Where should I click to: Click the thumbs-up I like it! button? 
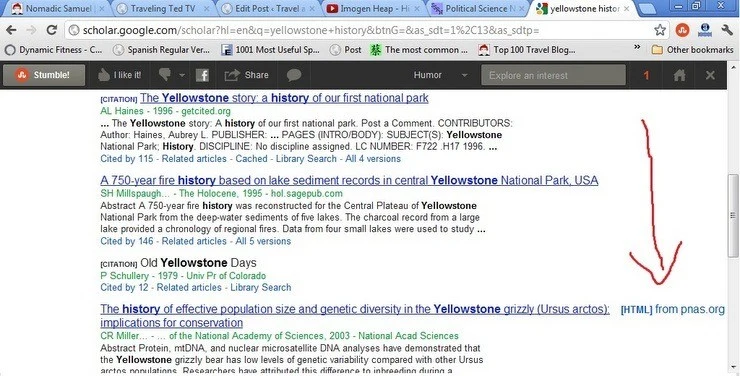[119, 75]
